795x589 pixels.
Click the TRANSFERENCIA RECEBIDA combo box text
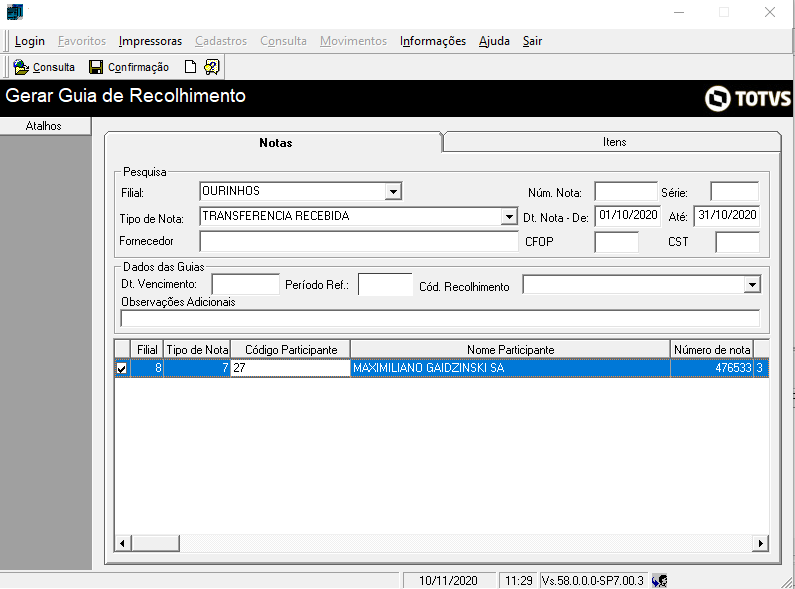276,216
